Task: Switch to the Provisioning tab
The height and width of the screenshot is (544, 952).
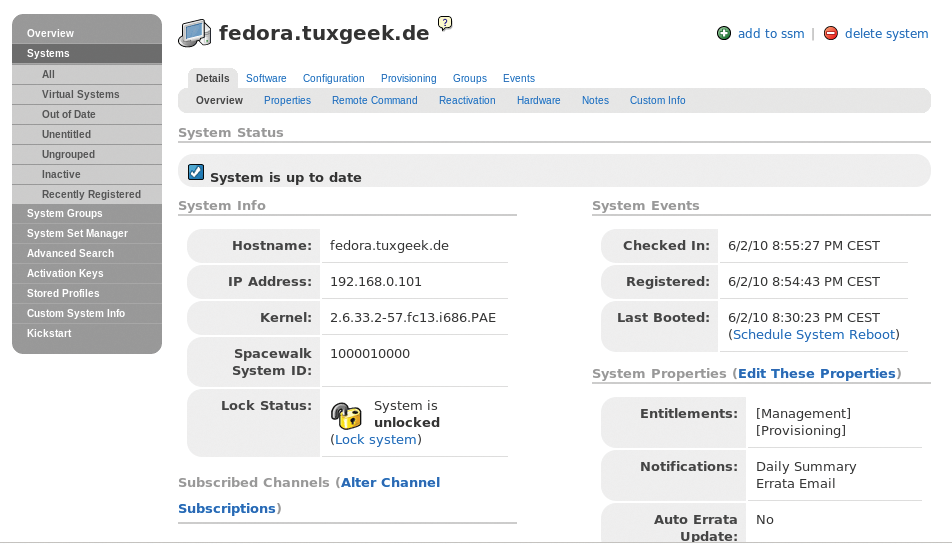Action: [408, 78]
